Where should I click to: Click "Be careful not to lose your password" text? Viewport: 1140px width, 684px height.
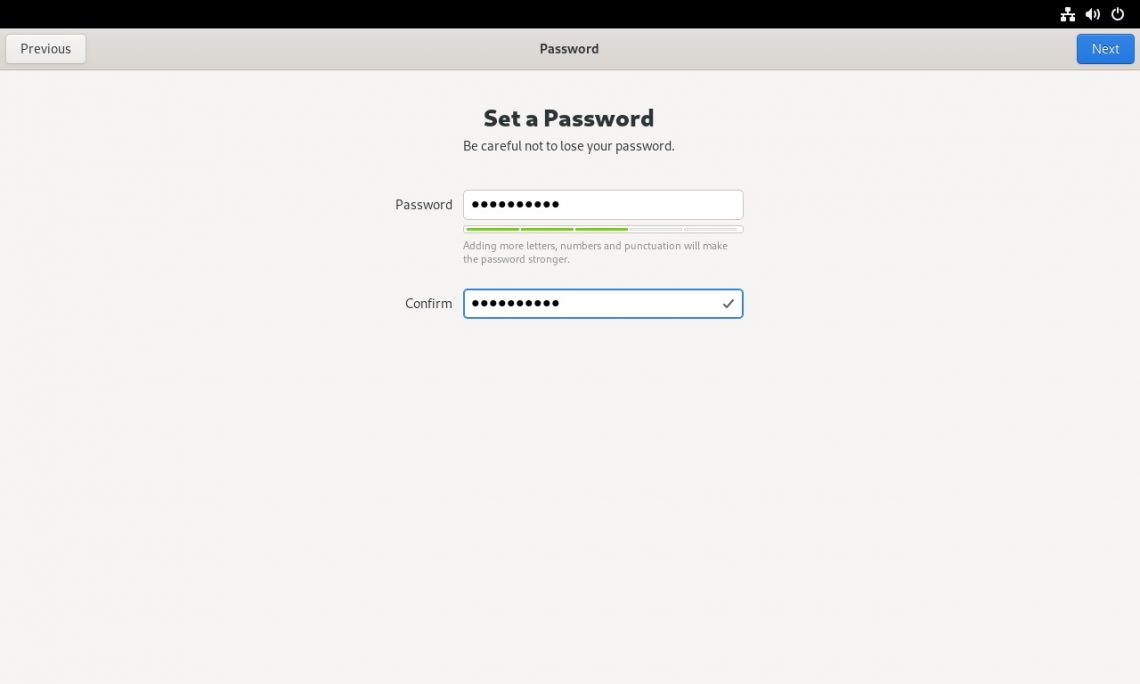tap(569, 146)
